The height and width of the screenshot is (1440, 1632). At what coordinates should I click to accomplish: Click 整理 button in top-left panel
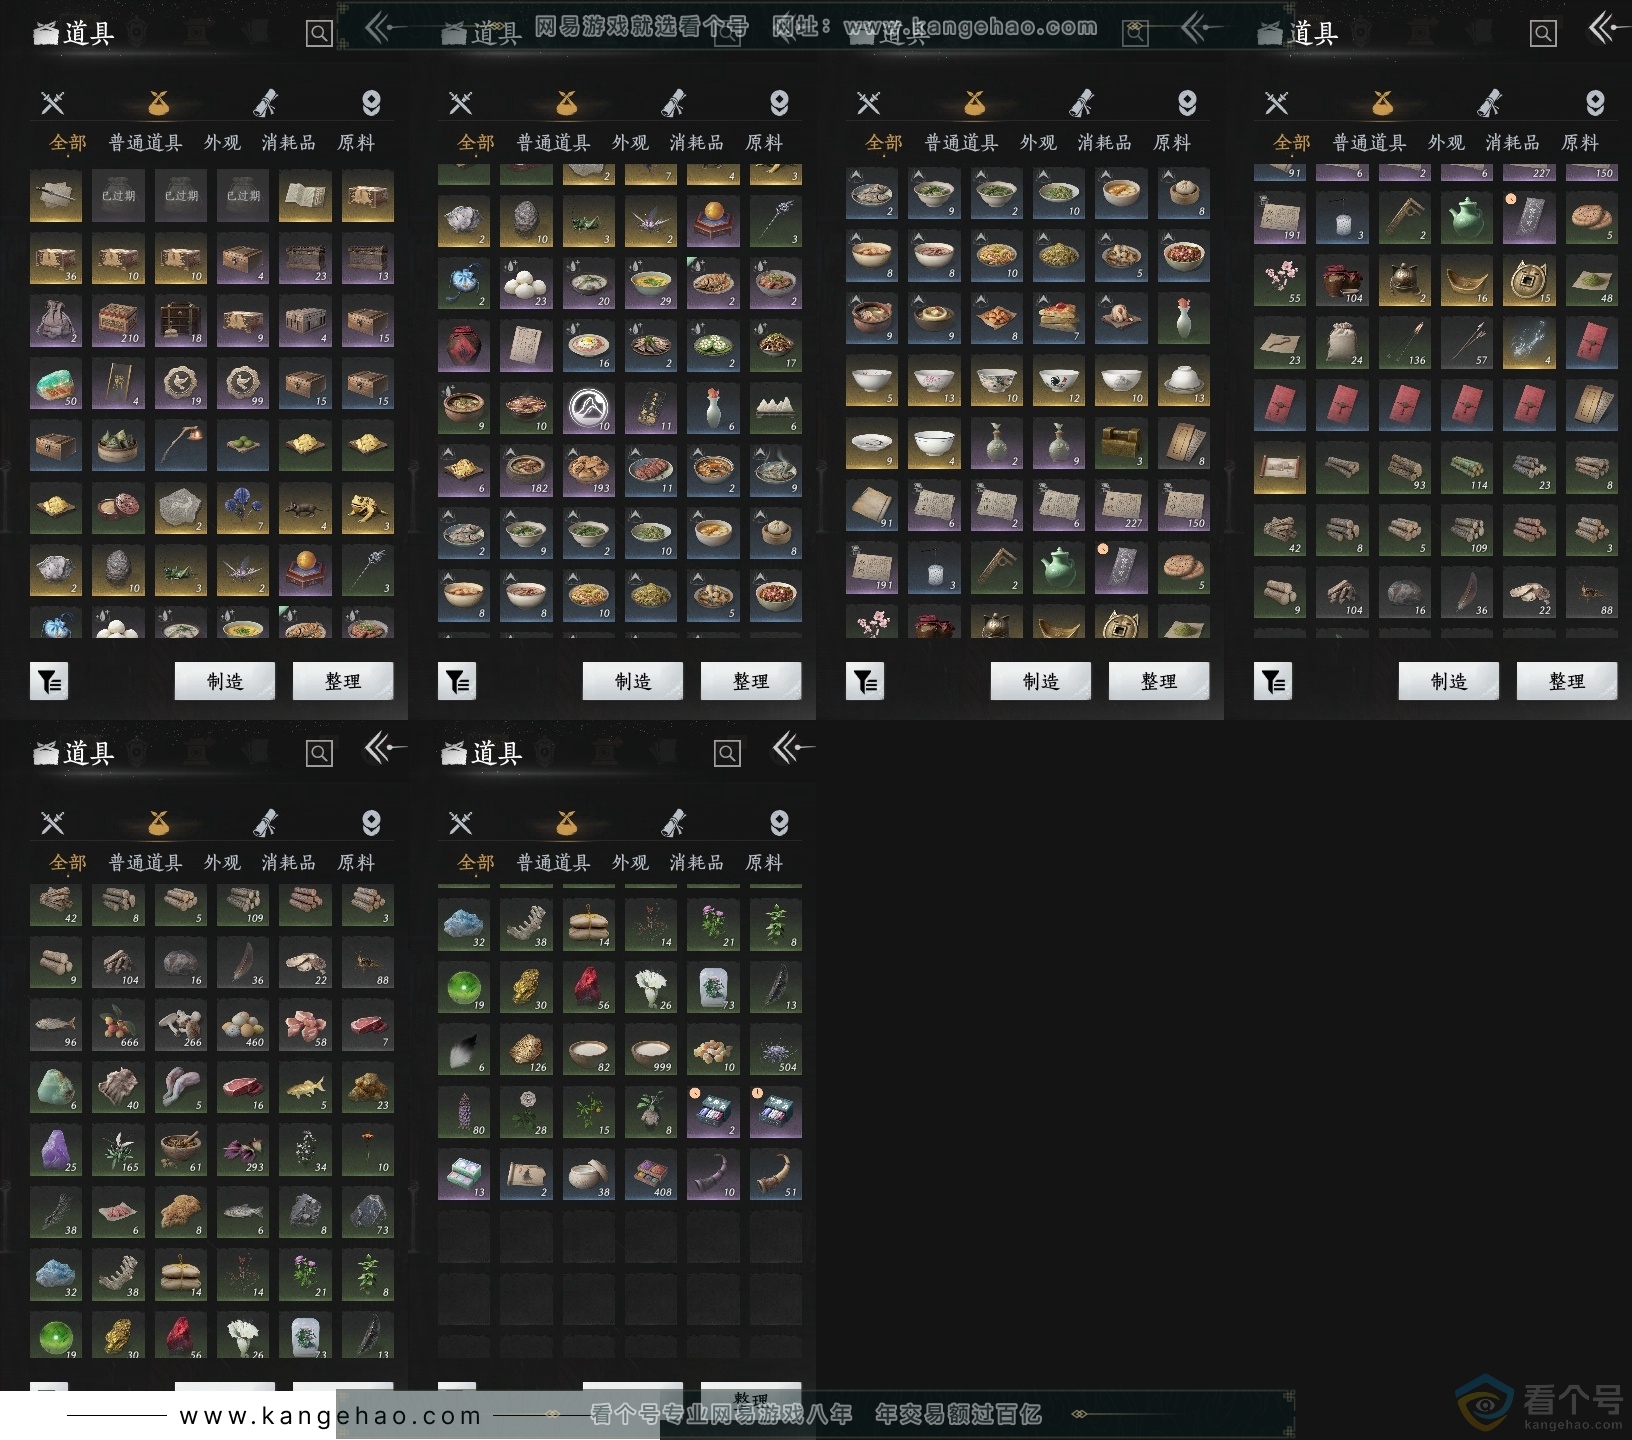pyautogui.click(x=343, y=681)
